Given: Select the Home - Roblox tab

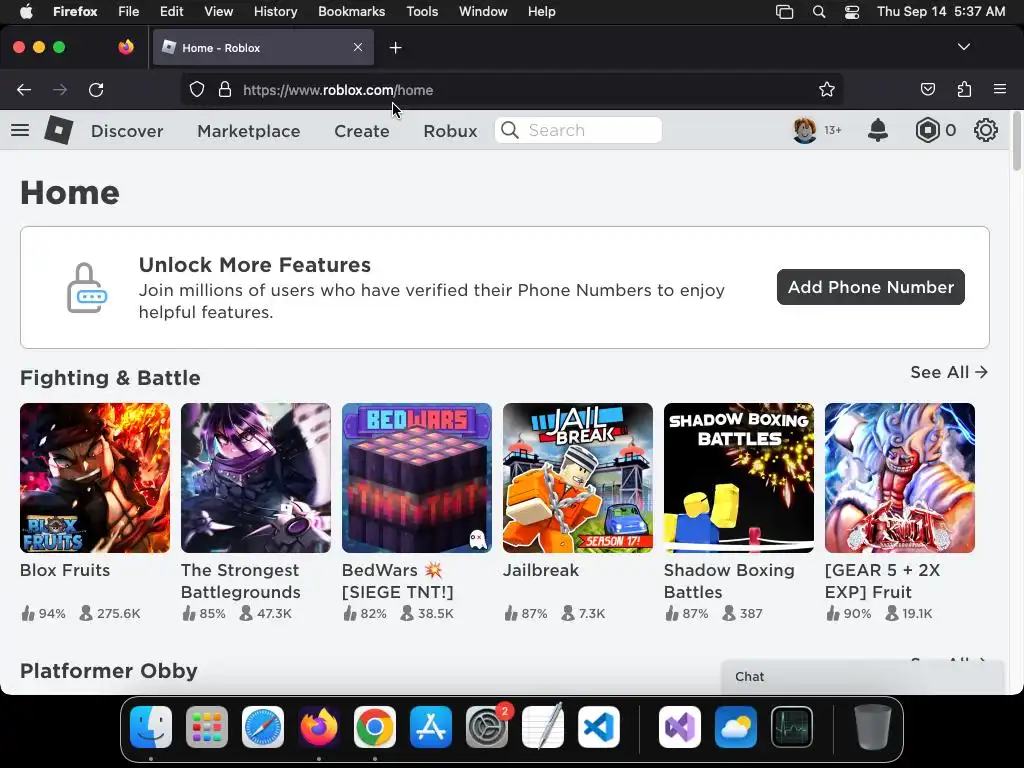Looking at the screenshot, I should pyautogui.click(x=263, y=48).
